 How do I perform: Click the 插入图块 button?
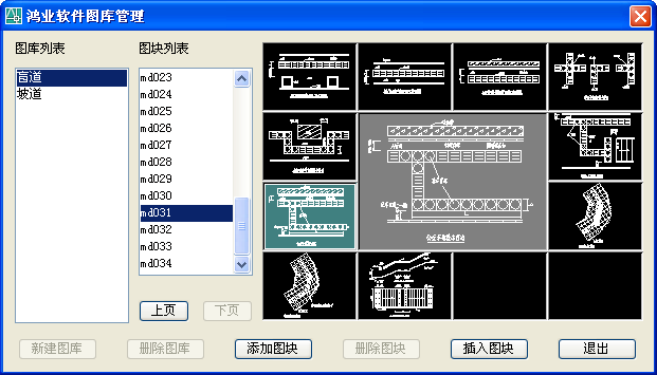(489, 349)
